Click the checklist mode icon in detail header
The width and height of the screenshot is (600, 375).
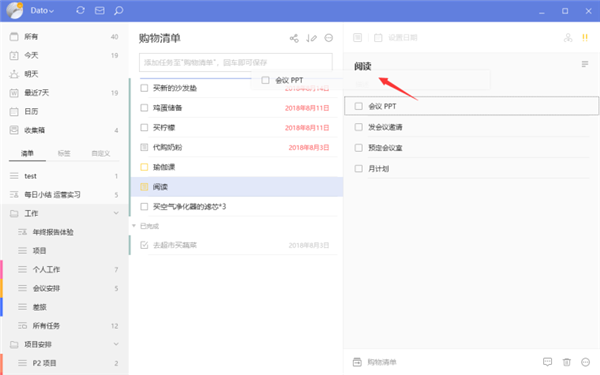point(357,38)
